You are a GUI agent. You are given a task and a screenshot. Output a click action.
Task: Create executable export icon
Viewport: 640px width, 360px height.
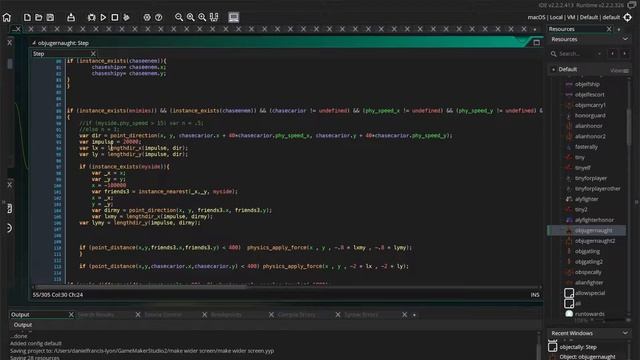(71, 17)
